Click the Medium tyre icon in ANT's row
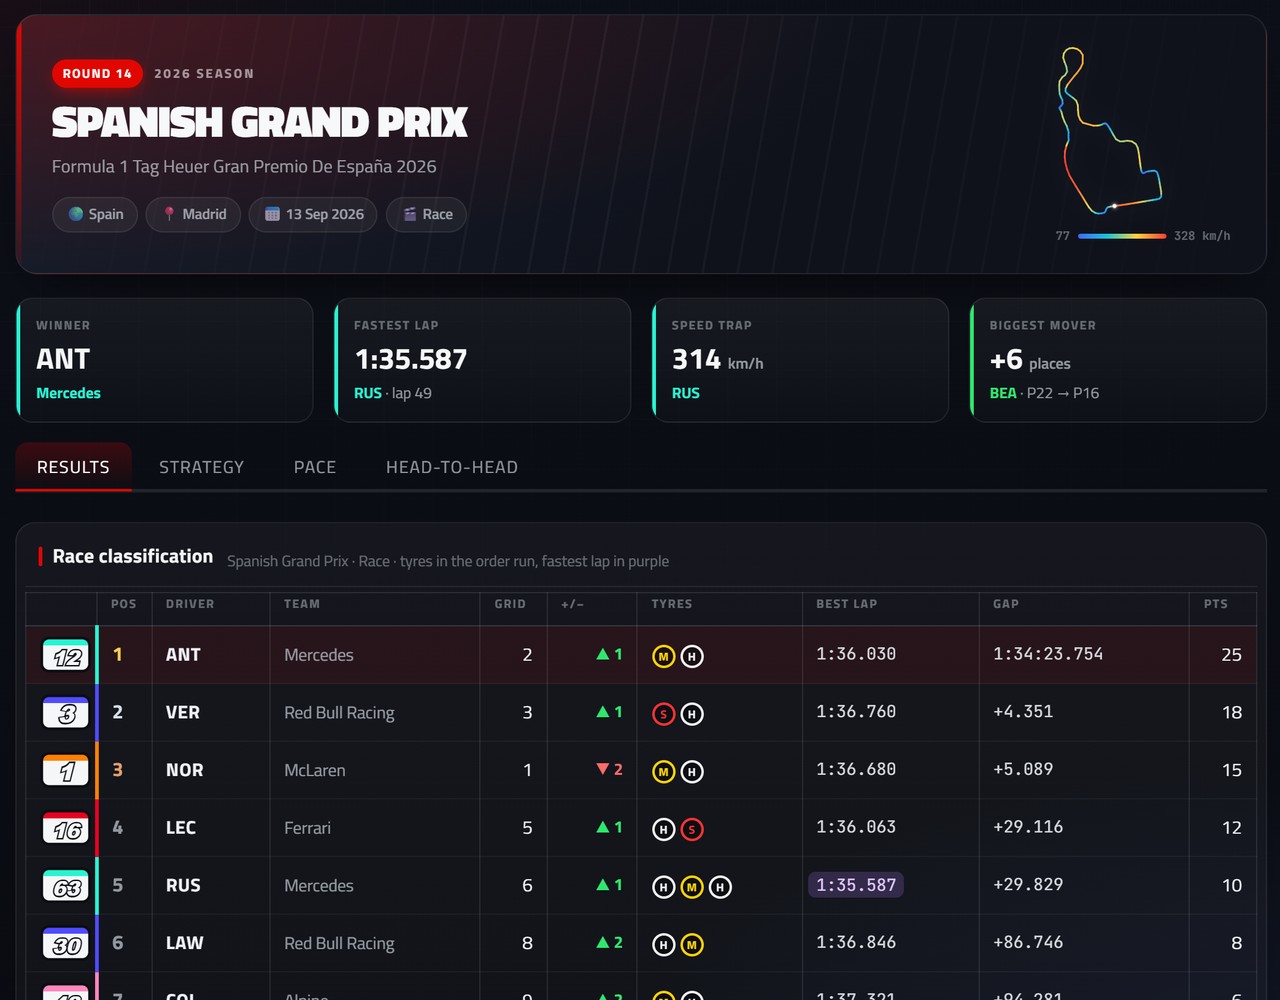Screen dimensions: 1280x1000 point(664,657)
